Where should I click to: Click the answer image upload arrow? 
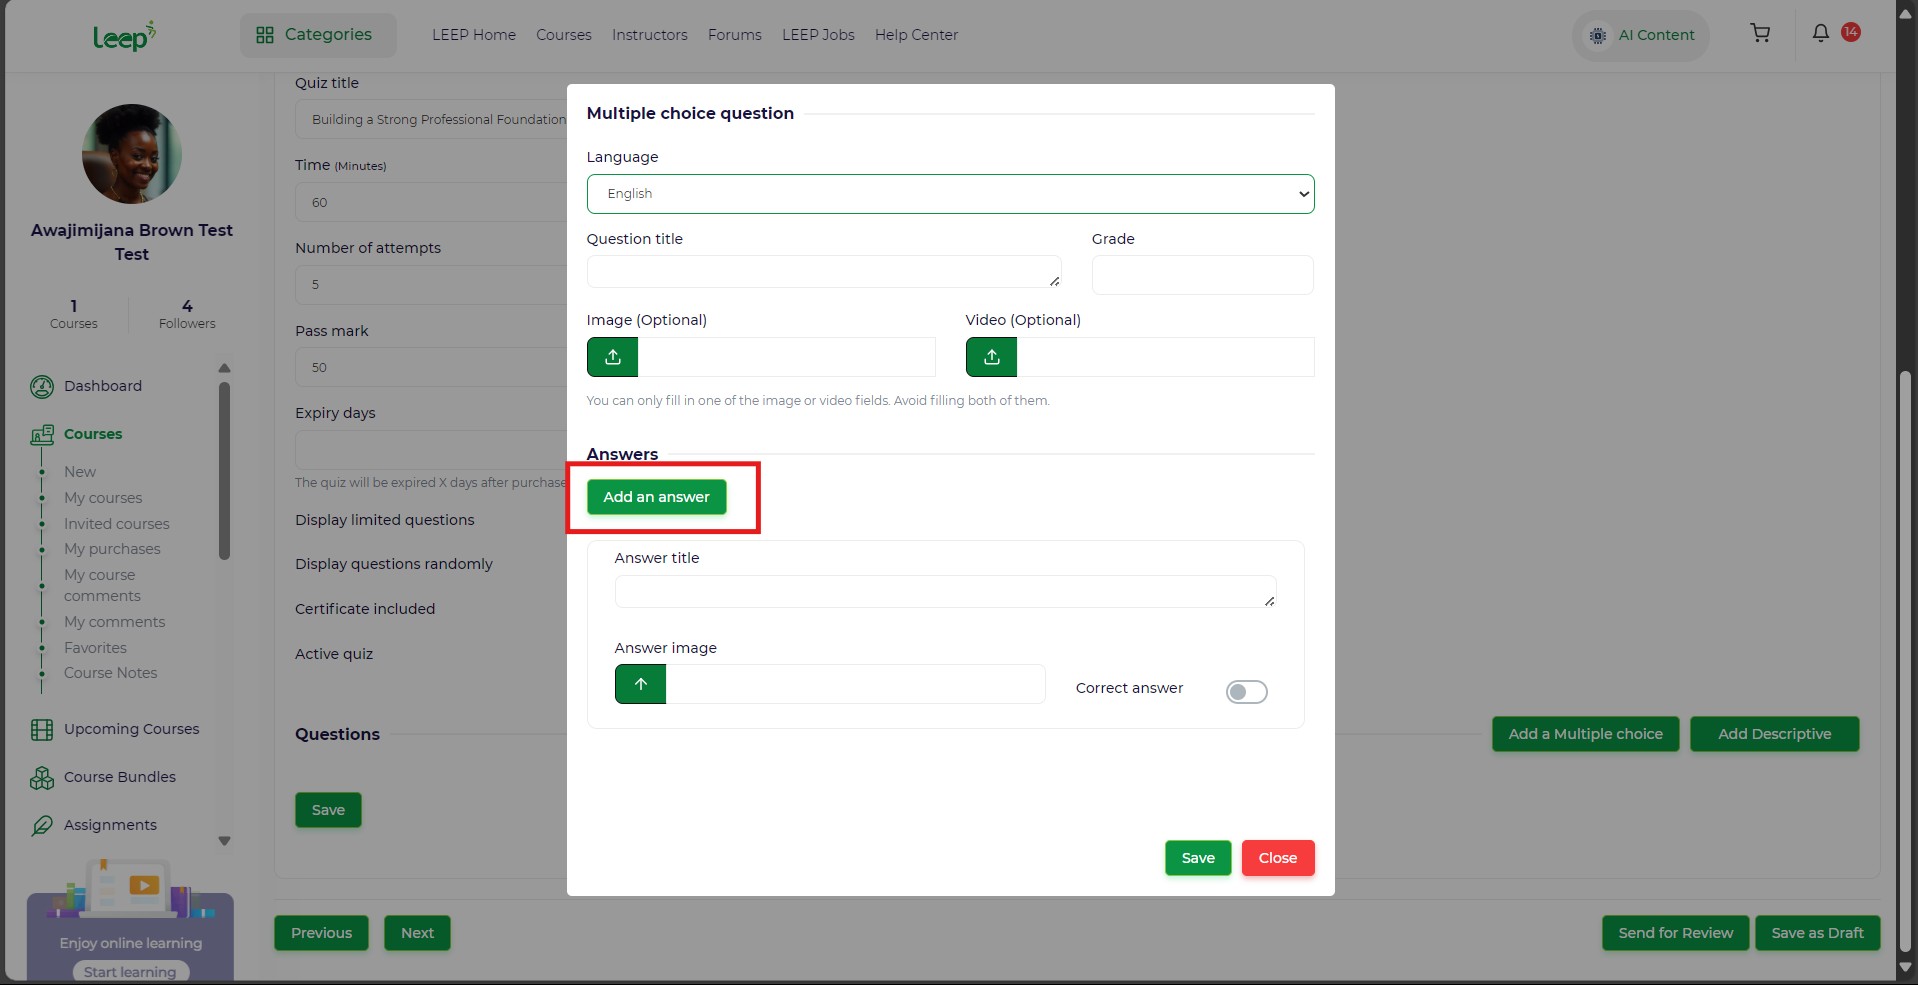click(640, 684)
